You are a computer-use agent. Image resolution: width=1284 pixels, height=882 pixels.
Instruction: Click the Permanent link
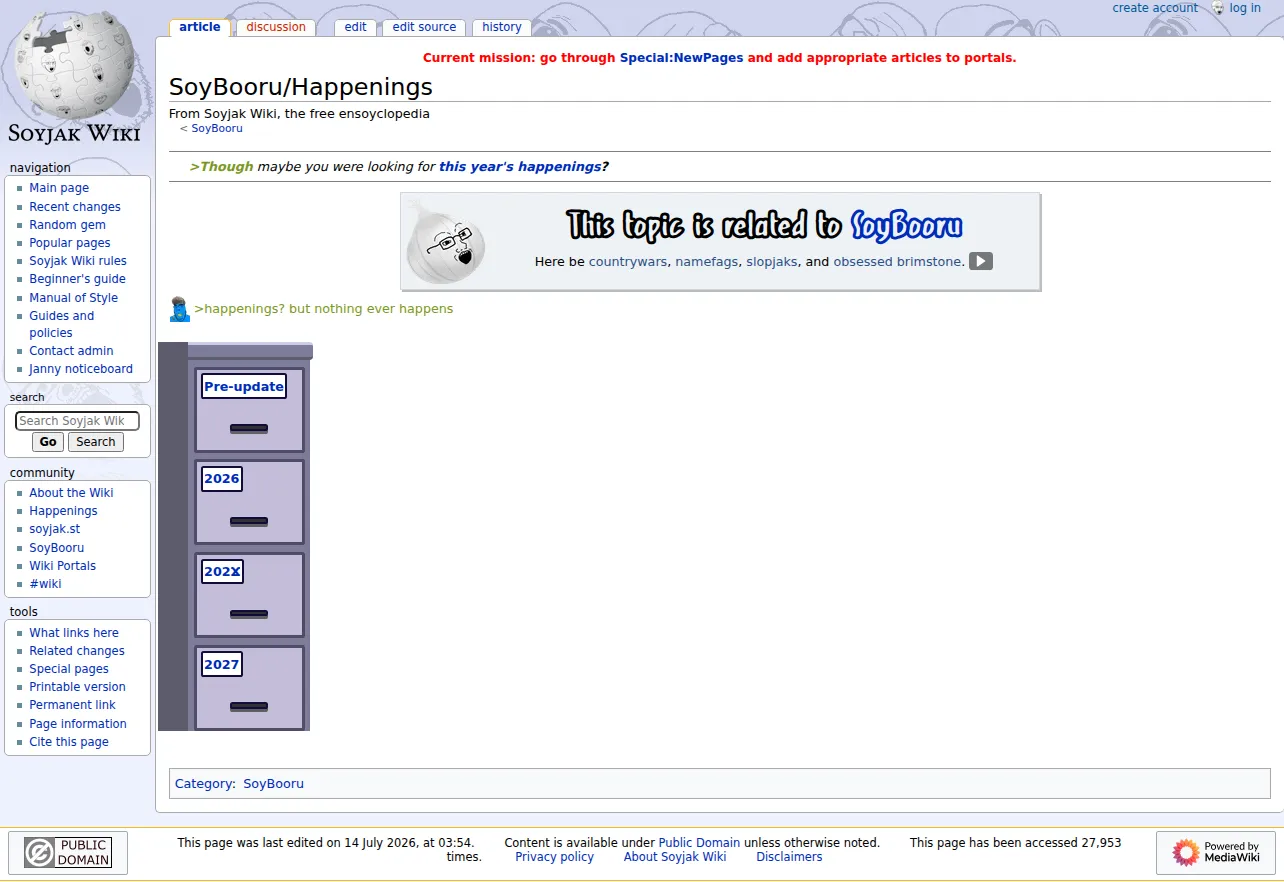pyautogui.click(x=72, y=705)
